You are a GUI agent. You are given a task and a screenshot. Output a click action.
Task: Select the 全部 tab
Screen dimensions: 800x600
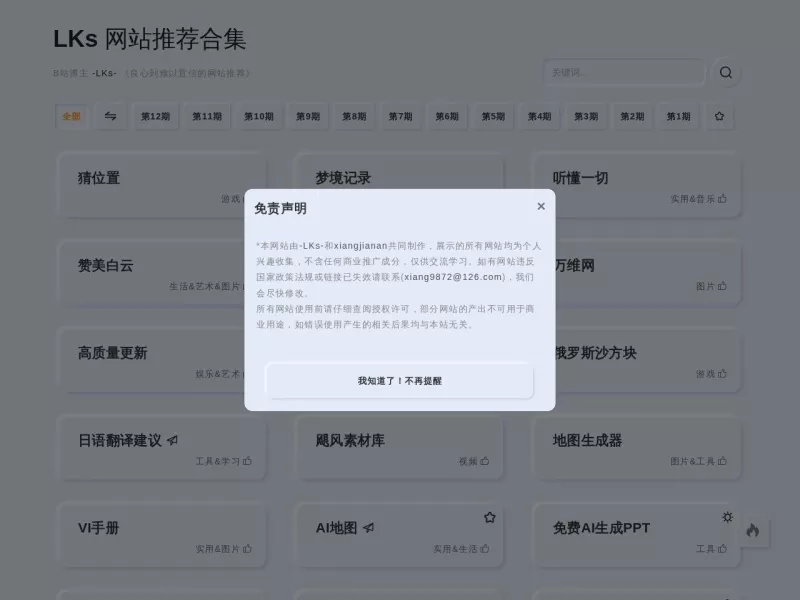(71, 116)
